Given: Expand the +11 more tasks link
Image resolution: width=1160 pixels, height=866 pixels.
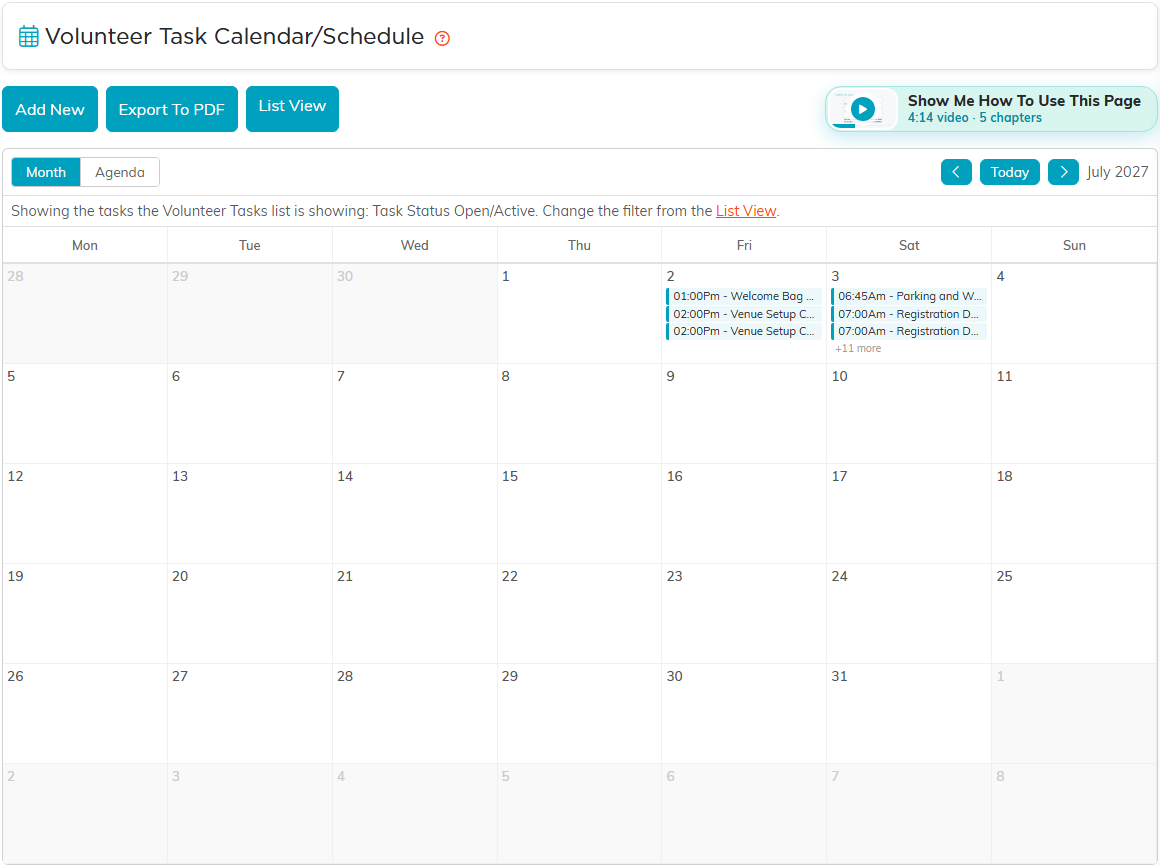Looking at the screenshot, I should (x=858, y=348).
